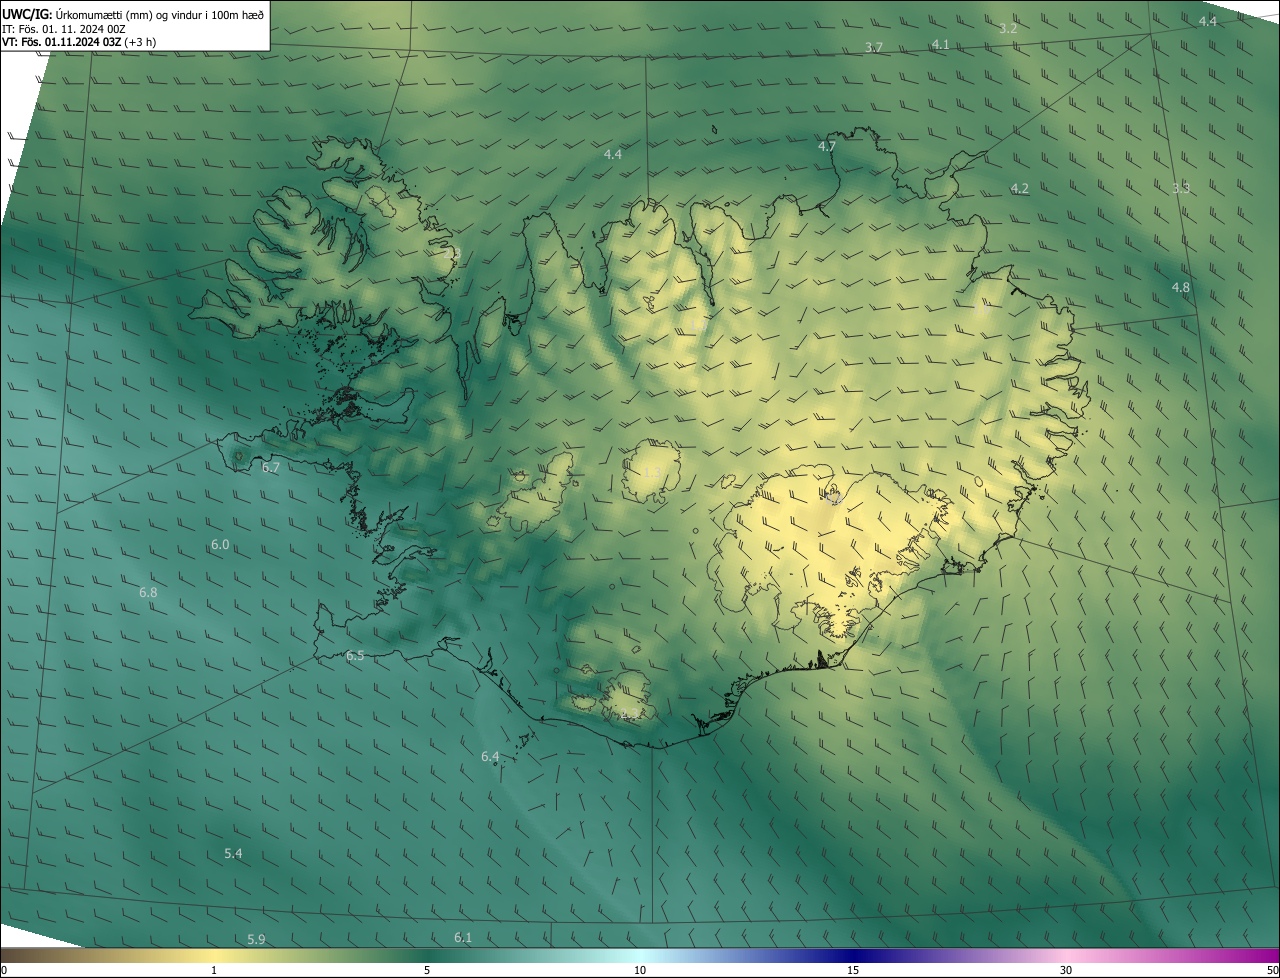Click the 1.3 value on the glacier
Image resolution: width=1280 pixels, height=978 pixels.
(x=652, y=472)
